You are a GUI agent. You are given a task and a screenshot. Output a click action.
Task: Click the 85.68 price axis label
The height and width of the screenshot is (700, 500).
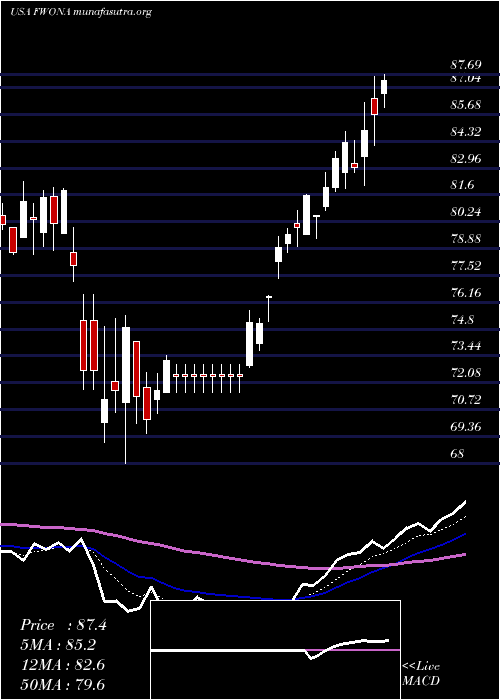(x=466, y=105)
